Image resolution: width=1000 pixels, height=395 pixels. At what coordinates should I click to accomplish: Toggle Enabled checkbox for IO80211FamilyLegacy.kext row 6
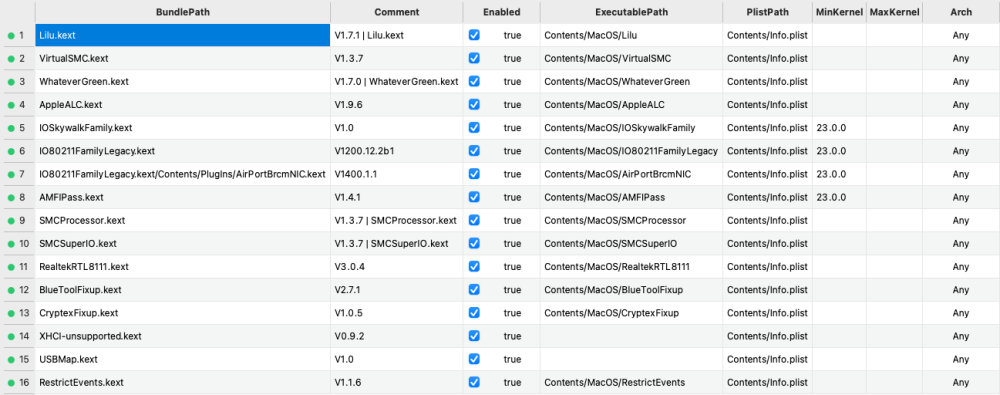click(474, 151)
